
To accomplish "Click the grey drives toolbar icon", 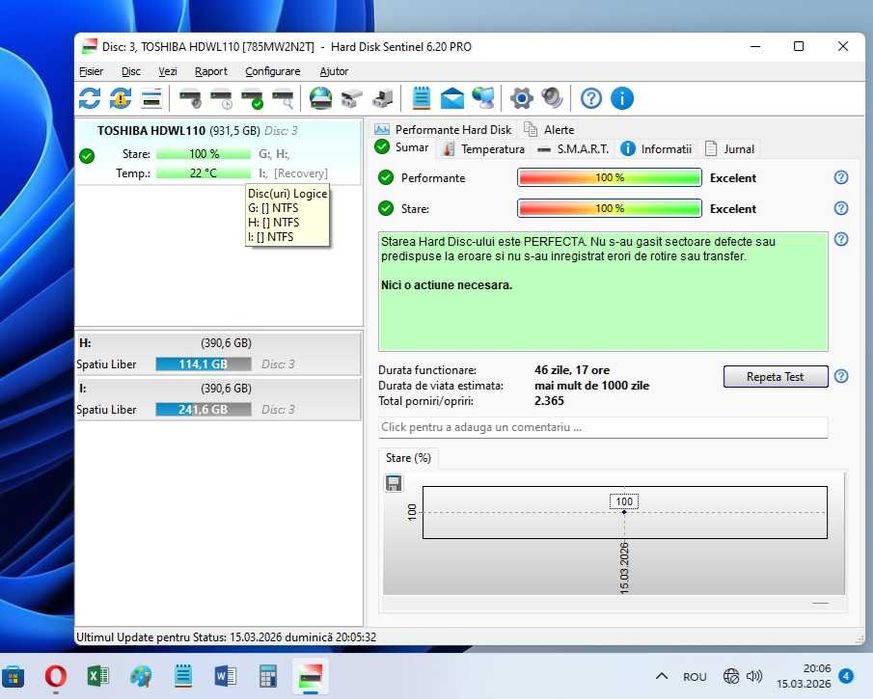I will 351,99.
